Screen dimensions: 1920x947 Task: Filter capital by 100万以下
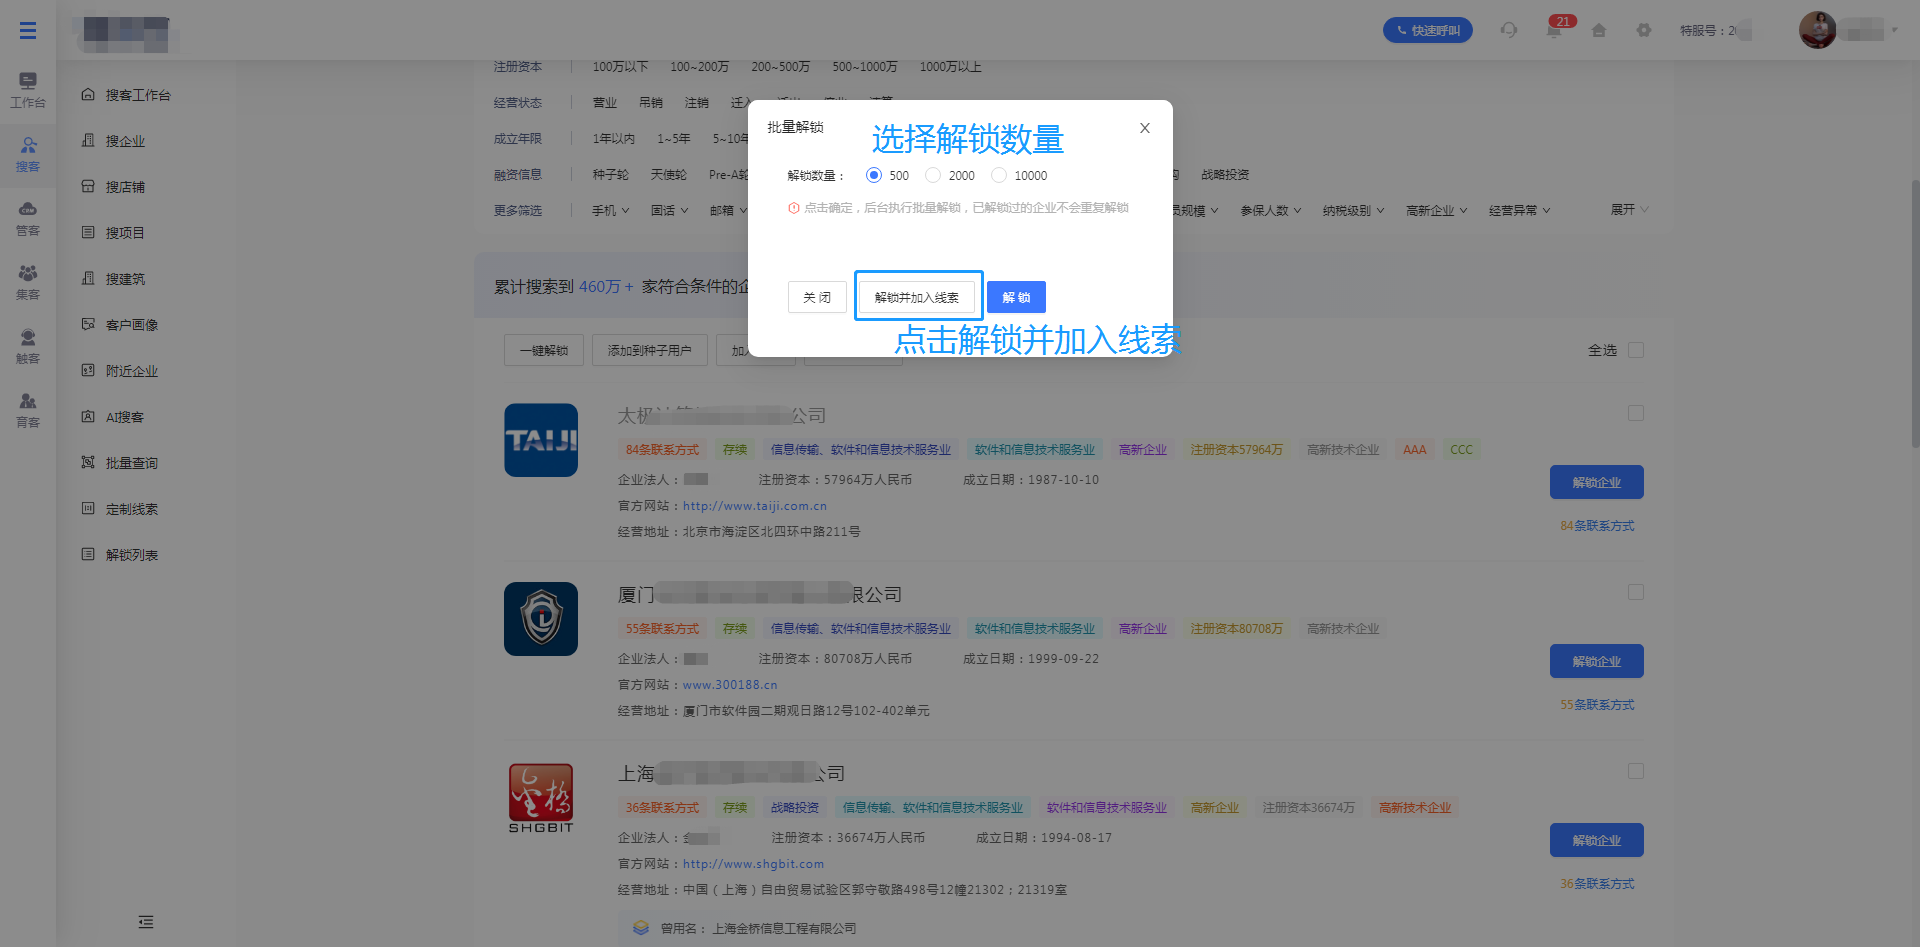pos(620,67)
